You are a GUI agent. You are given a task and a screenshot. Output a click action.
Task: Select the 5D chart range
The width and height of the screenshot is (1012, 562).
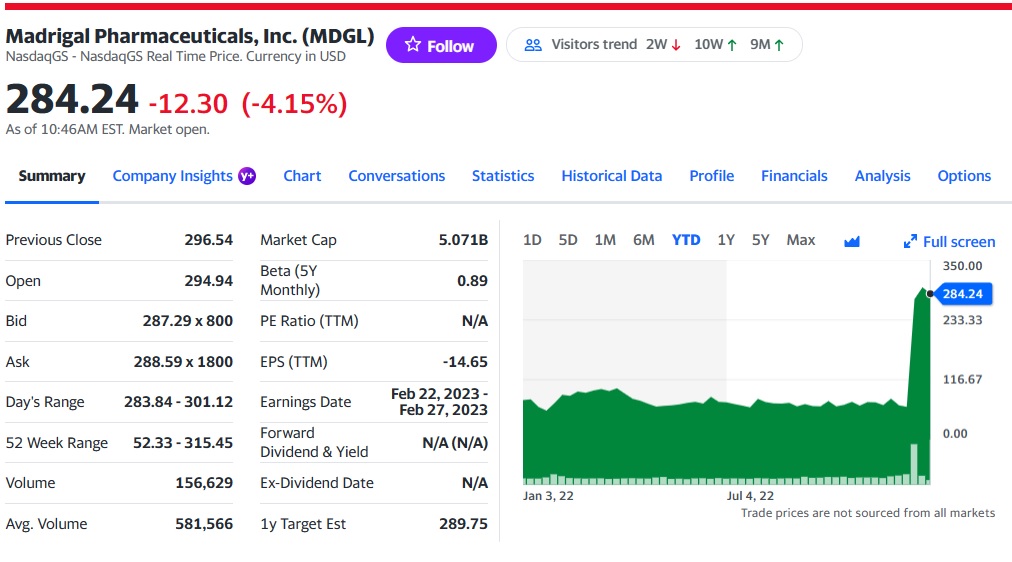point(568,240)
